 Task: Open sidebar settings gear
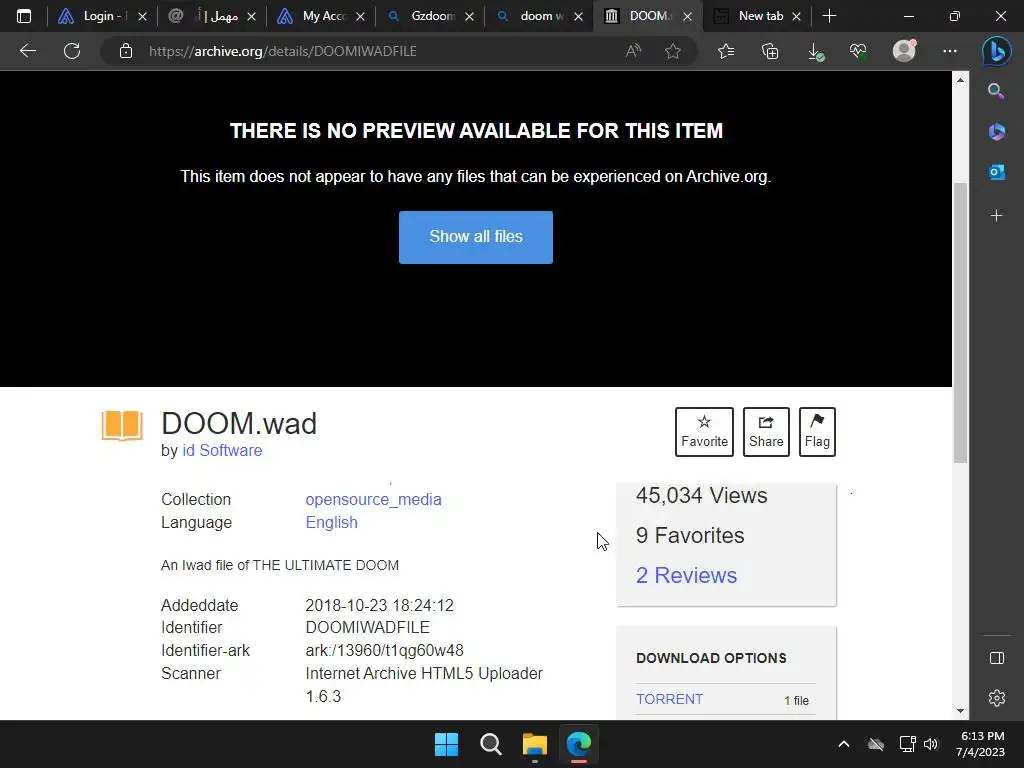(997, 698)
